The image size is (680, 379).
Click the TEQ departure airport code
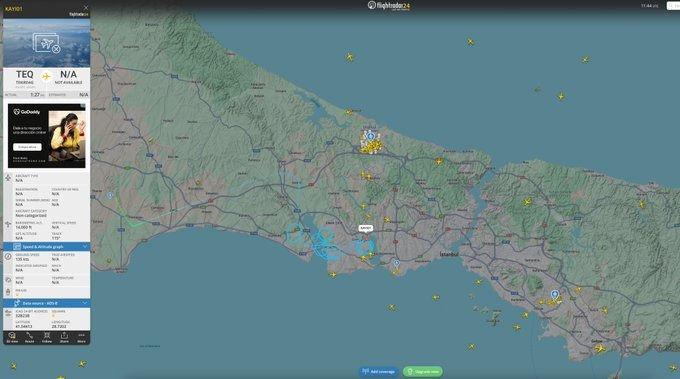pos(25,75)
